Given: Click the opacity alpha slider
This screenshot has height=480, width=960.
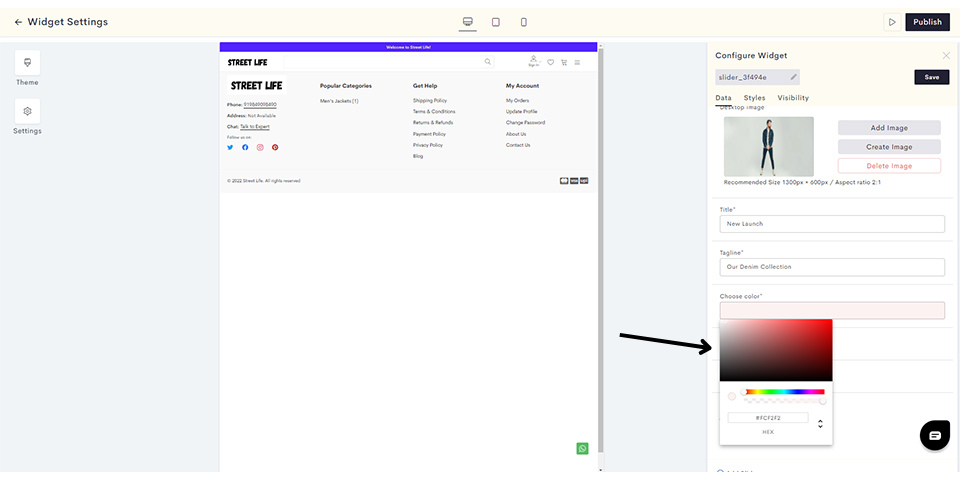Looking at the screenshot, I should 784,401.
